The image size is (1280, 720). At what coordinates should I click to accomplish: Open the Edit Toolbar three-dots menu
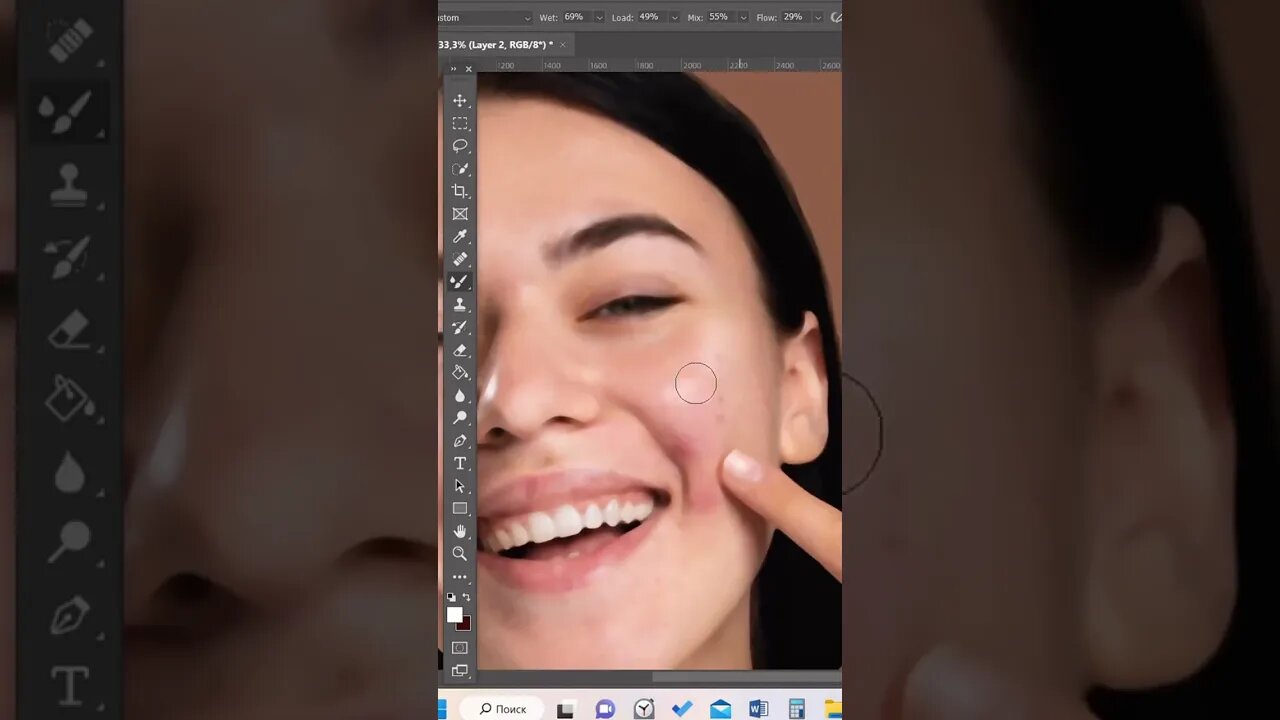[460, 577]
